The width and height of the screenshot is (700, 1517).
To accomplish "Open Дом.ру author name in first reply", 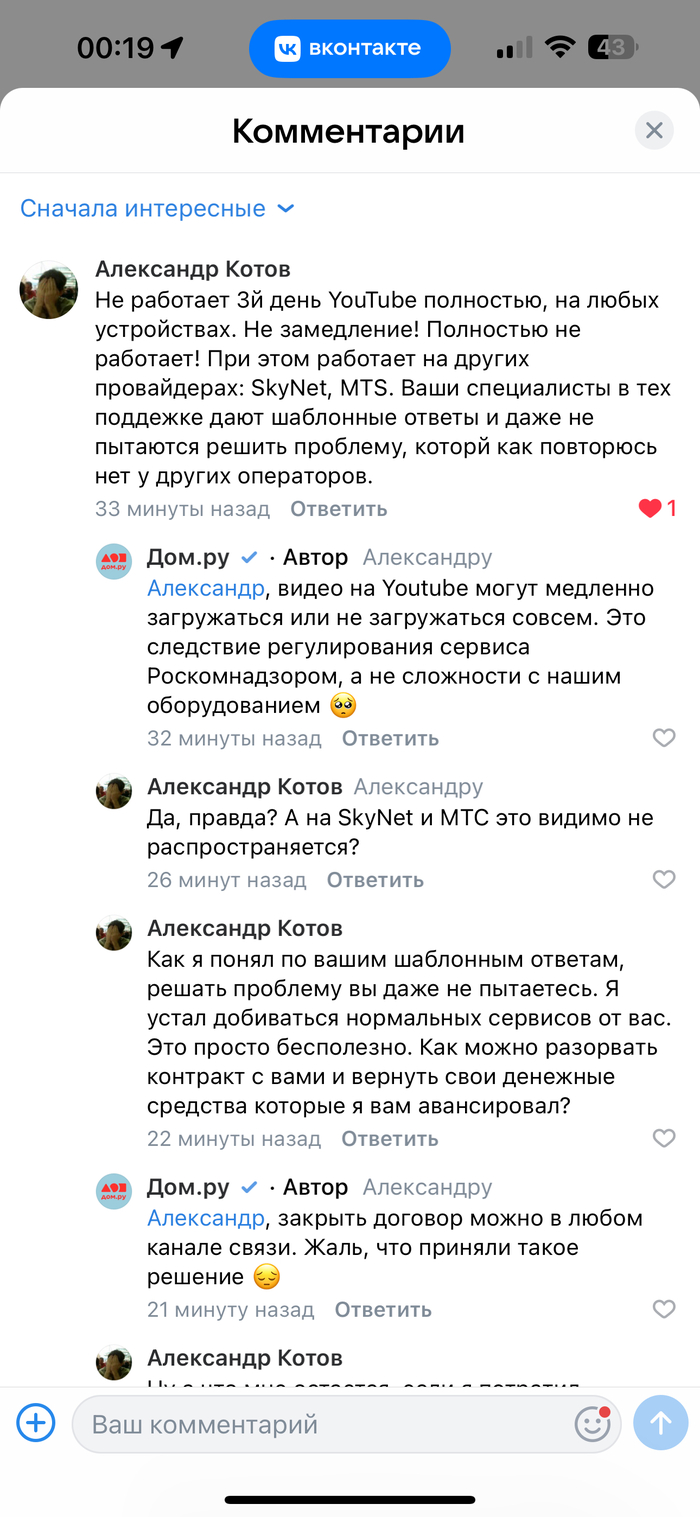I will pos(188,557).
